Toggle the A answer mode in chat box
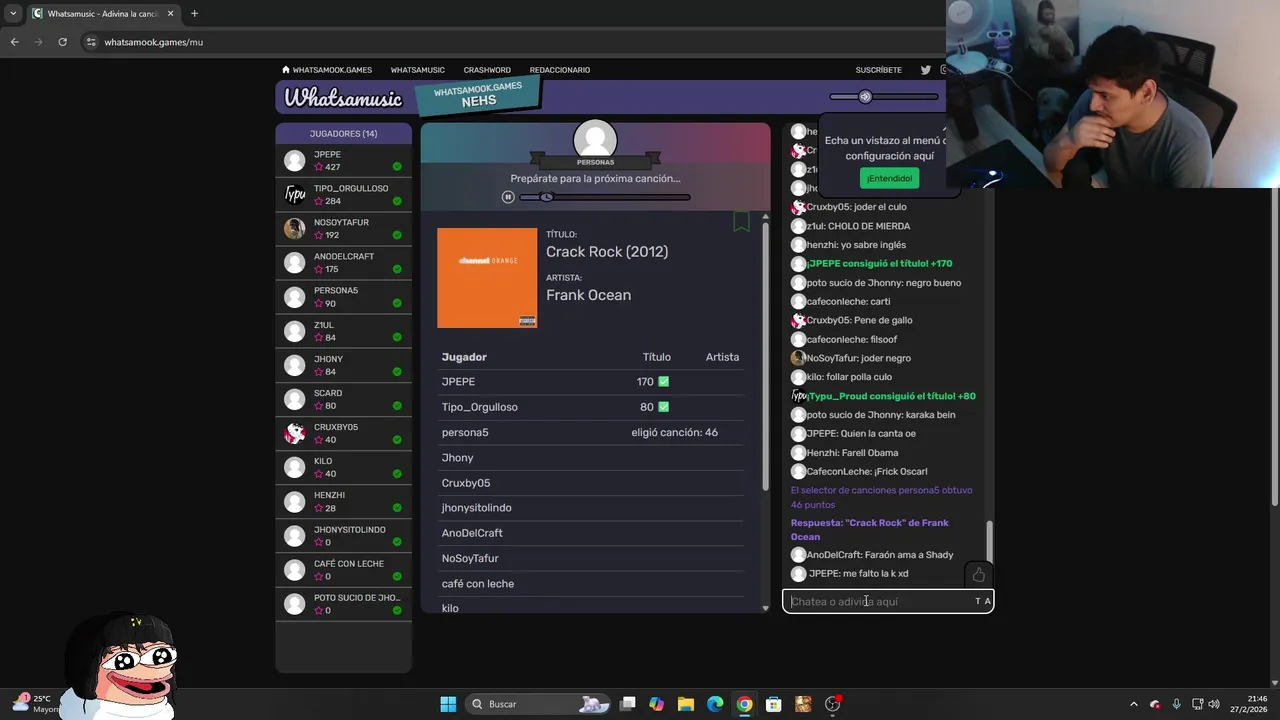This screenshot has height=720, width=1280. (x=987, y=601)
